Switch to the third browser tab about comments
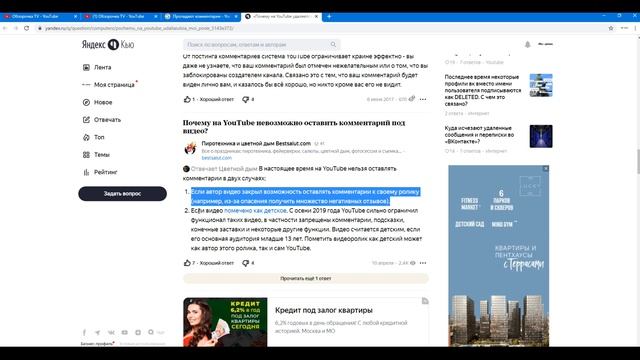The image size is (640, 360). pyautogui.click(x=200, y=16)
